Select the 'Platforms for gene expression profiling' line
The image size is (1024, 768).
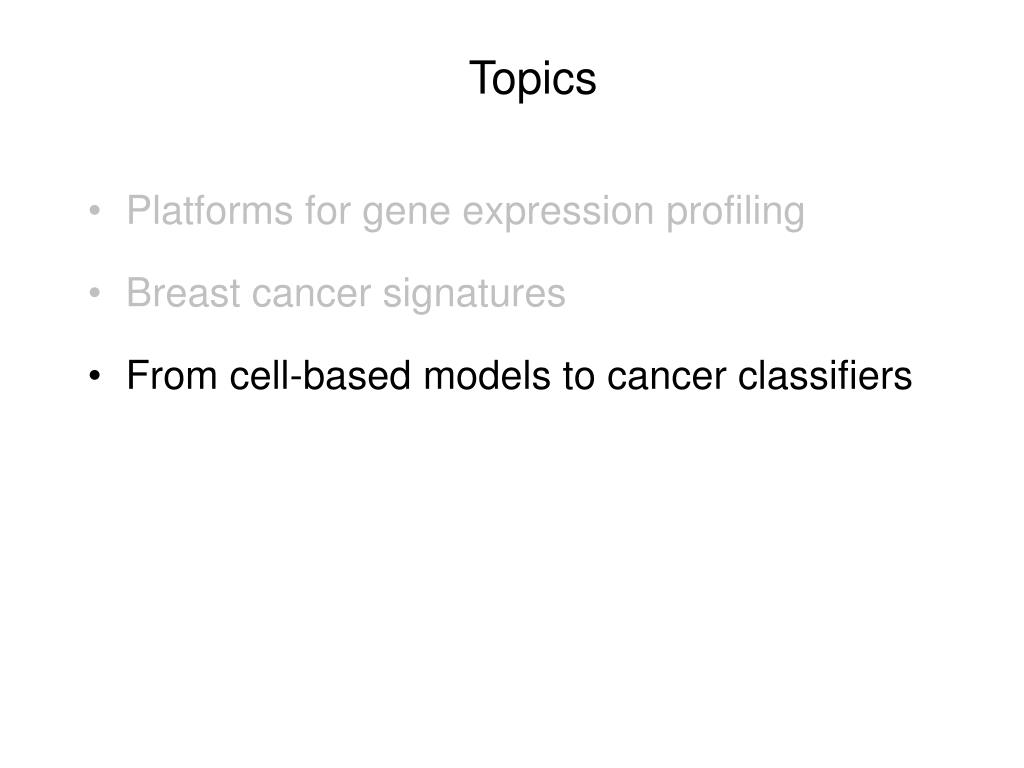[x=466, y=212]
